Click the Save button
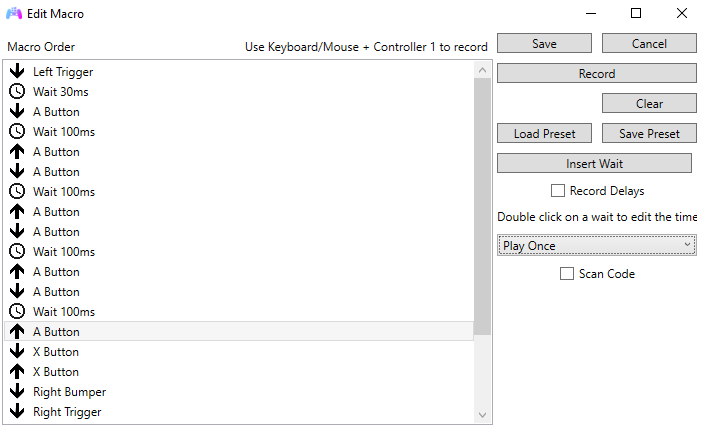This screenshot has height=429, width=705. click(x=544, y=44)
